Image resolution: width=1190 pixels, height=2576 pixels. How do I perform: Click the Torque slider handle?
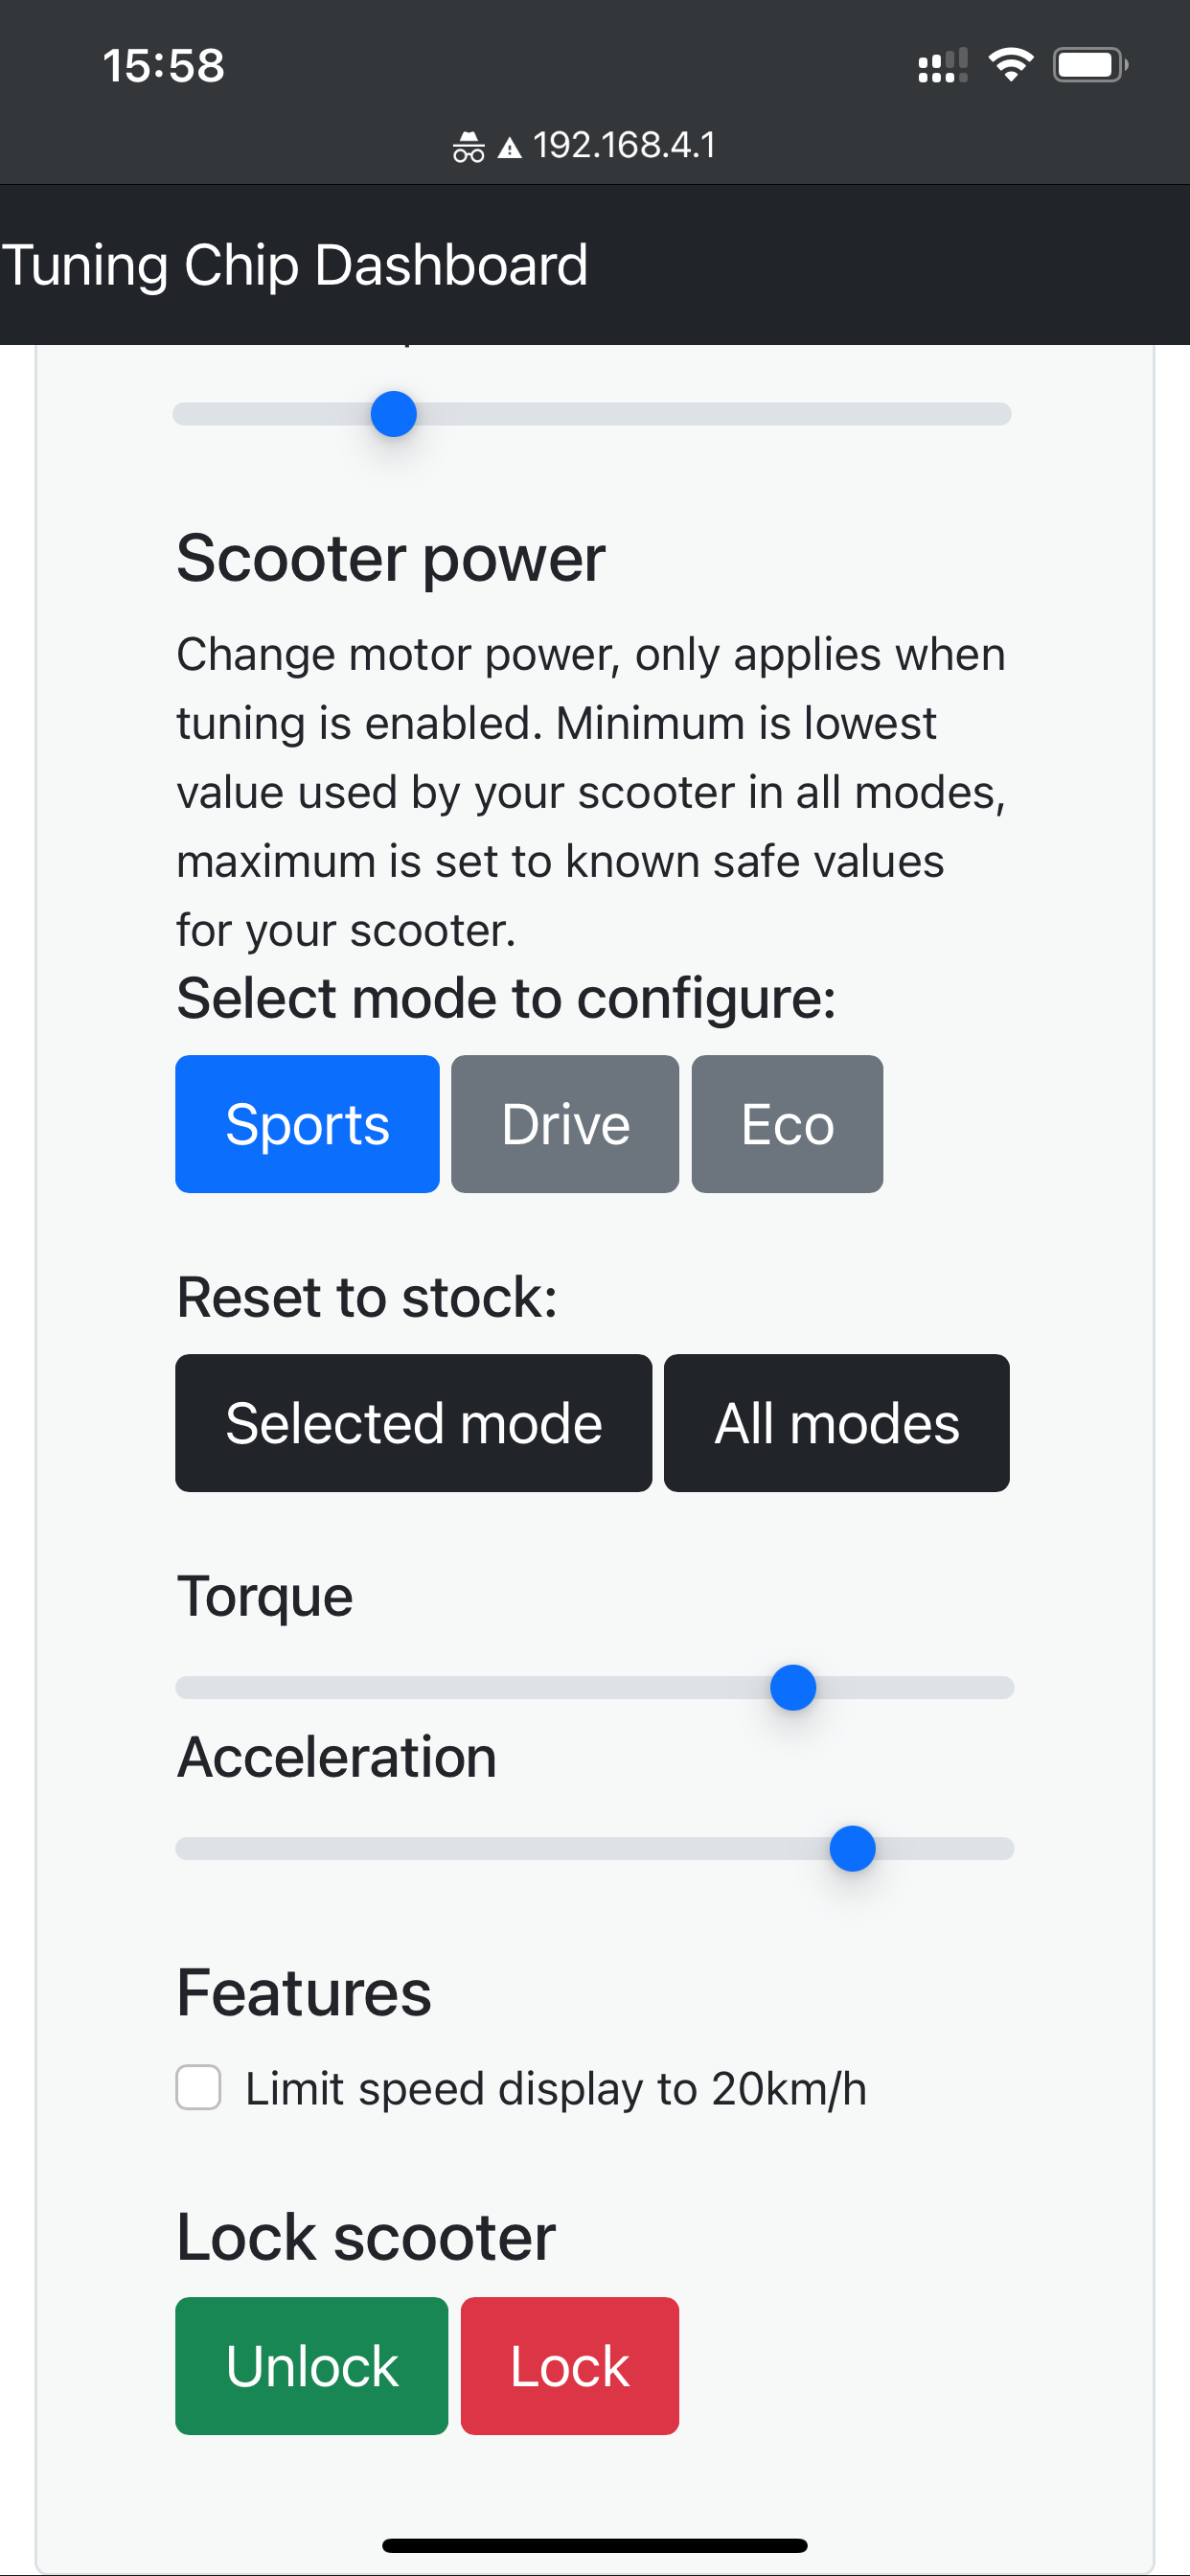point(793,1687)
